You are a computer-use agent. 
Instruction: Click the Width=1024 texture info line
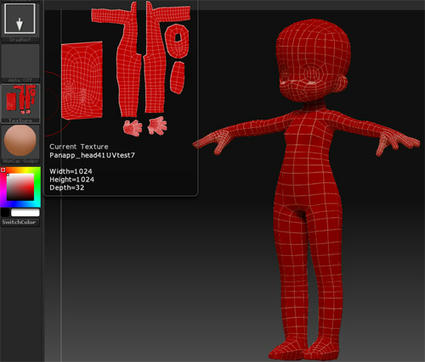point(71,171)
